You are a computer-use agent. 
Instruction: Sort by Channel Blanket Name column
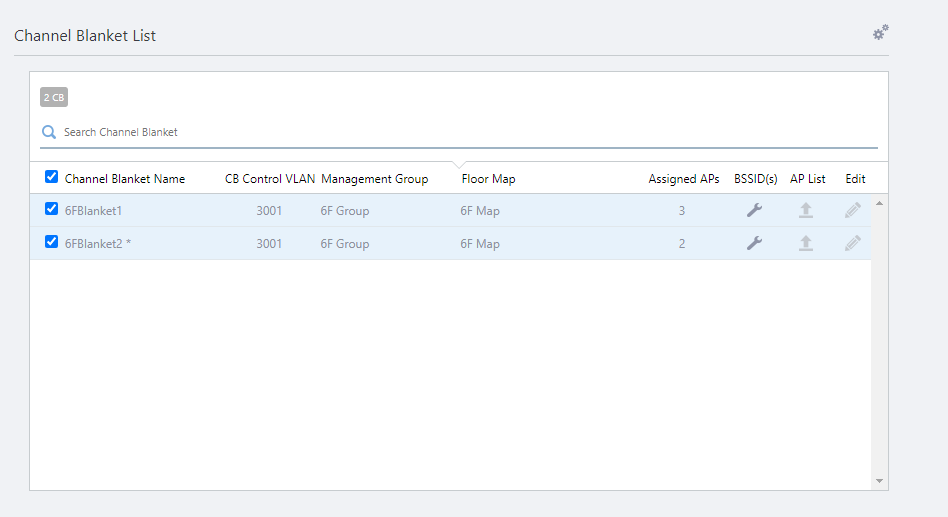(125, 179)
